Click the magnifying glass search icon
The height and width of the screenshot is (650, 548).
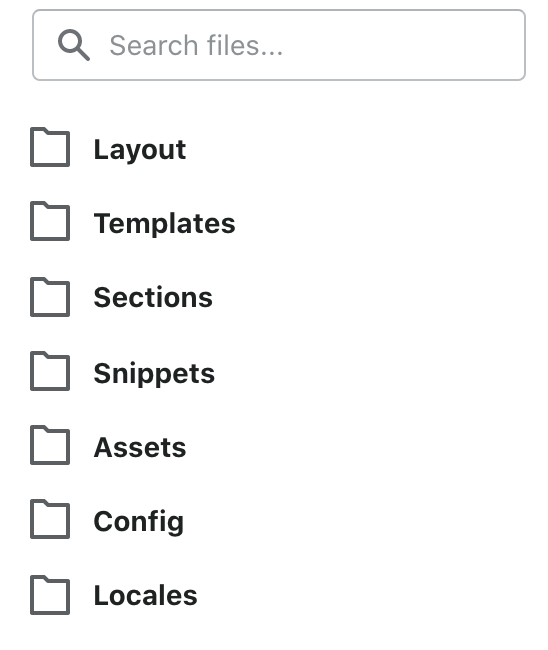click(x=74, y=45)
